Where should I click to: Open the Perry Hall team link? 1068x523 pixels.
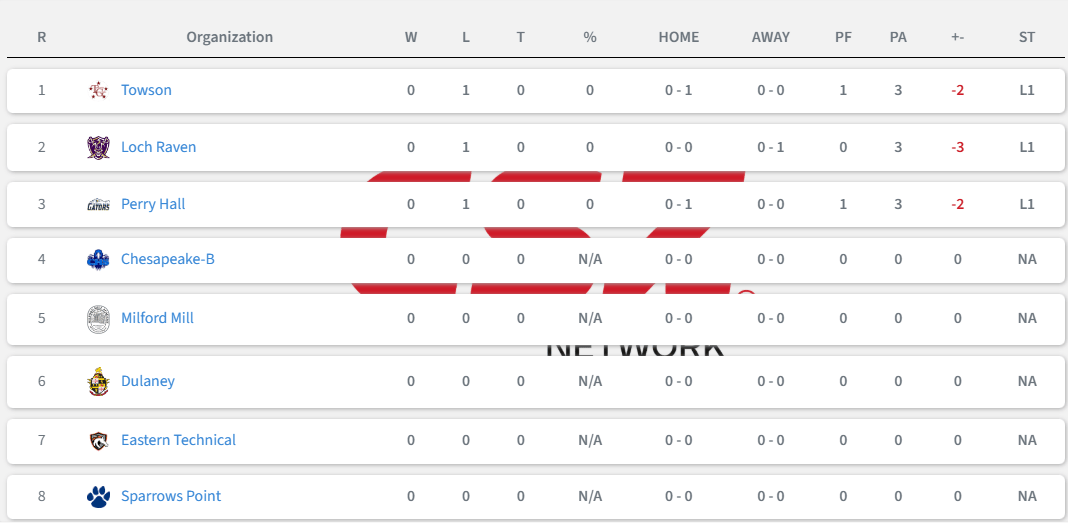tap(153, 204)
